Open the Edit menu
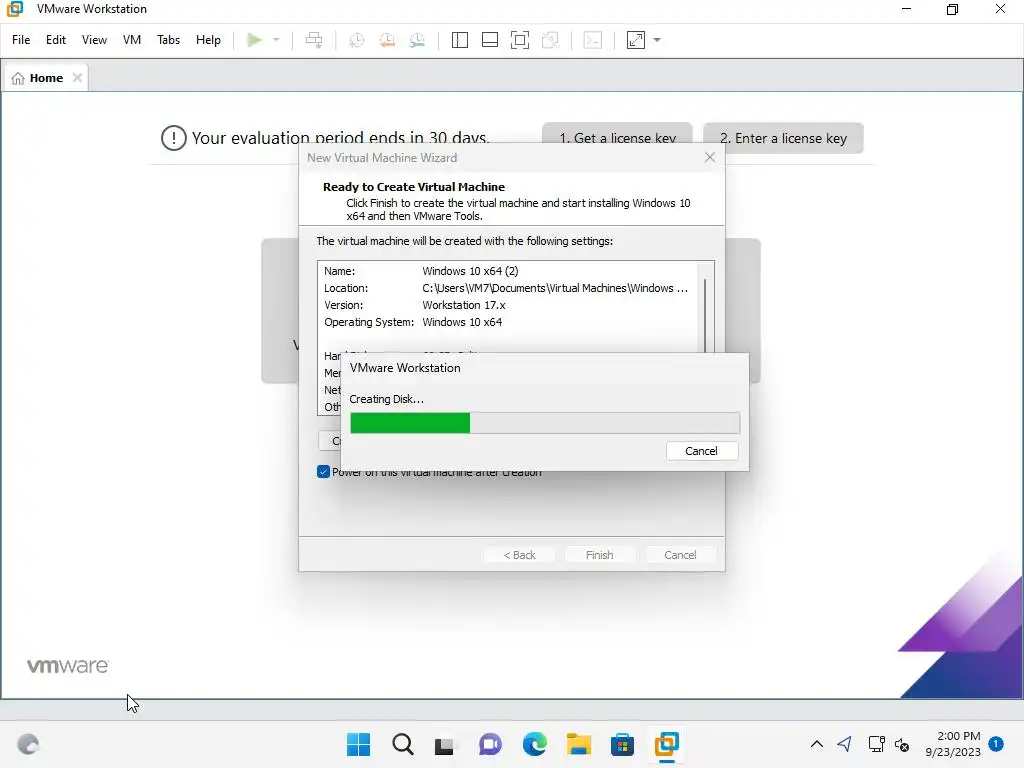Image resolution: width=1024 pixels, height=768 pixels. click(x=56, y=40)
